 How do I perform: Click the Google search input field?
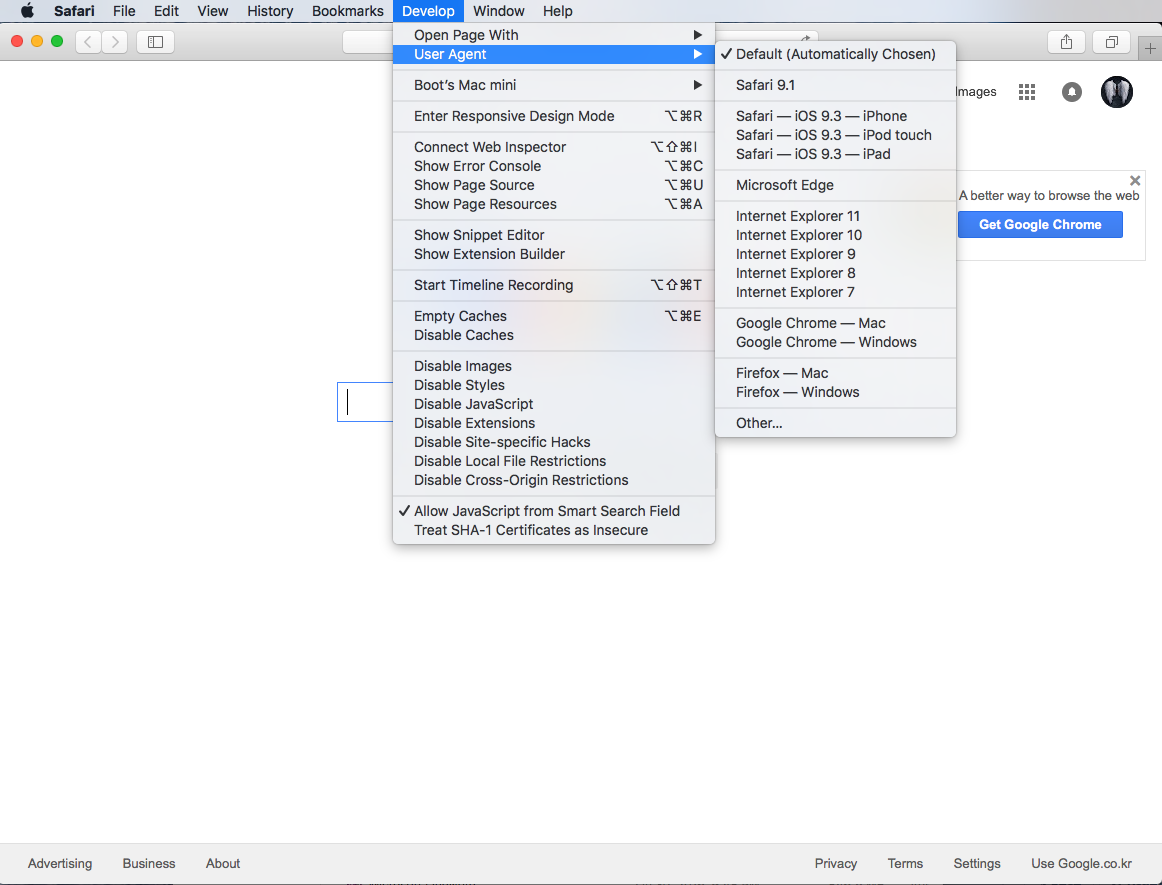(x=365, y=402)
